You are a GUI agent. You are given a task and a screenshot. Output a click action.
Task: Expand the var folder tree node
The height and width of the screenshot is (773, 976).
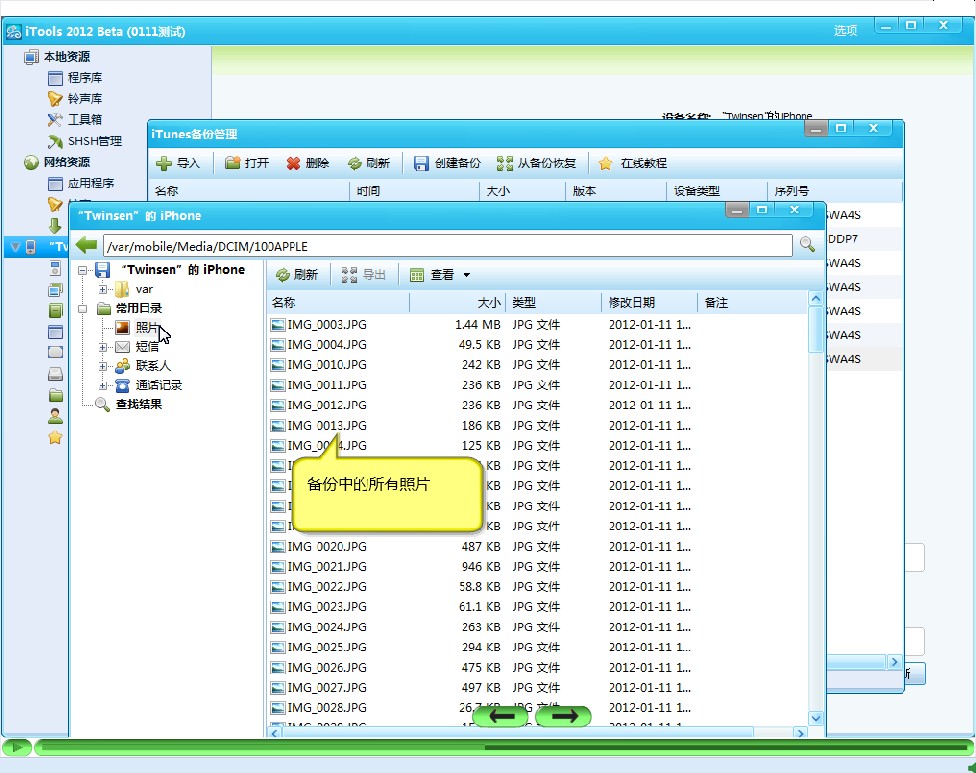coord(103,289)
